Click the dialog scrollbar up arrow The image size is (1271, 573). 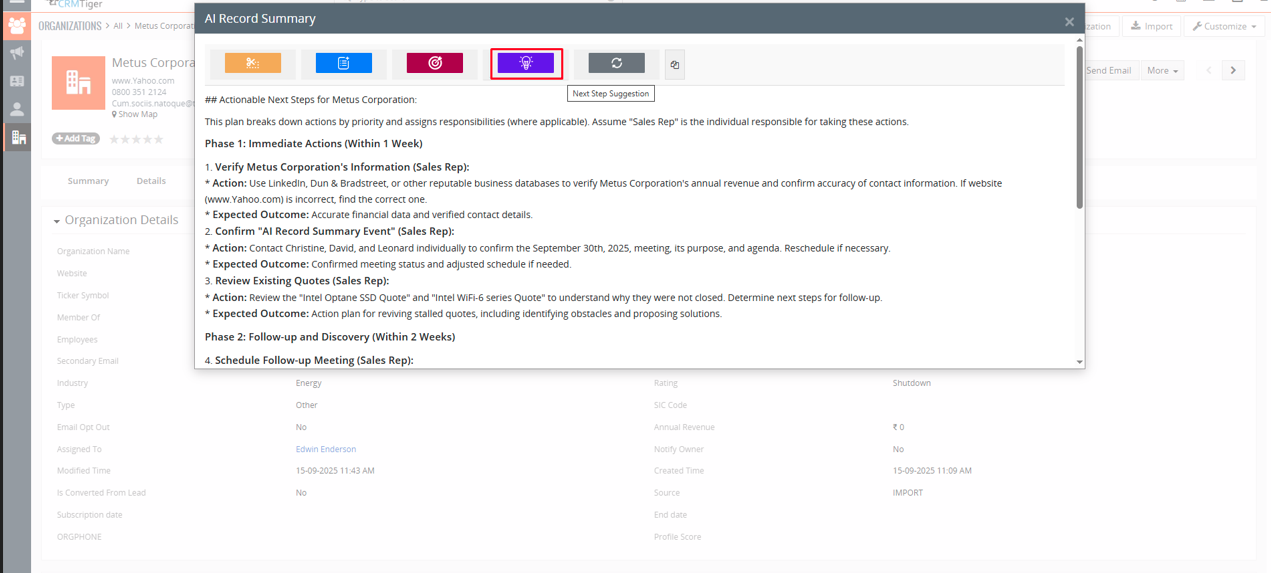point(1080,41)
